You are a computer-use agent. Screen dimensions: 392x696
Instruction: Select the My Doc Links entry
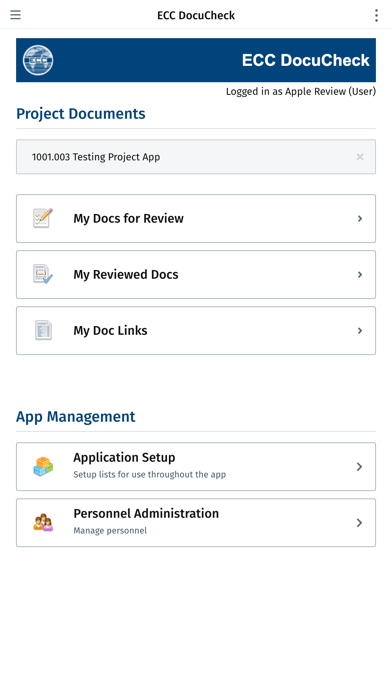196,331
